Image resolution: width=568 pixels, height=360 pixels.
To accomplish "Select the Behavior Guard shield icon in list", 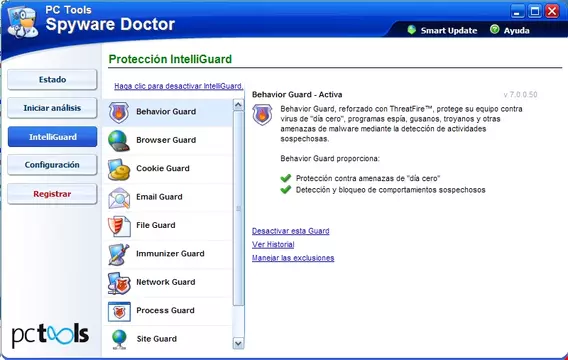I will click(119, 113).
